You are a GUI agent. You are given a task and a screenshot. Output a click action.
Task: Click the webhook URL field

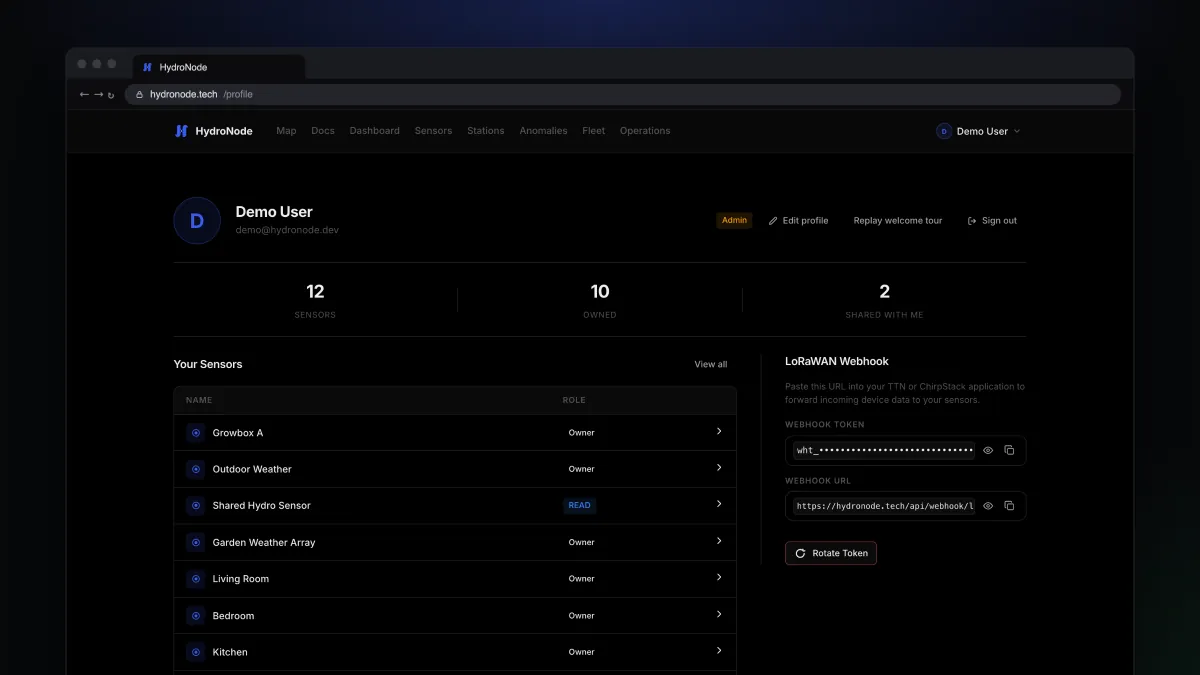click(x=884, y=506)
